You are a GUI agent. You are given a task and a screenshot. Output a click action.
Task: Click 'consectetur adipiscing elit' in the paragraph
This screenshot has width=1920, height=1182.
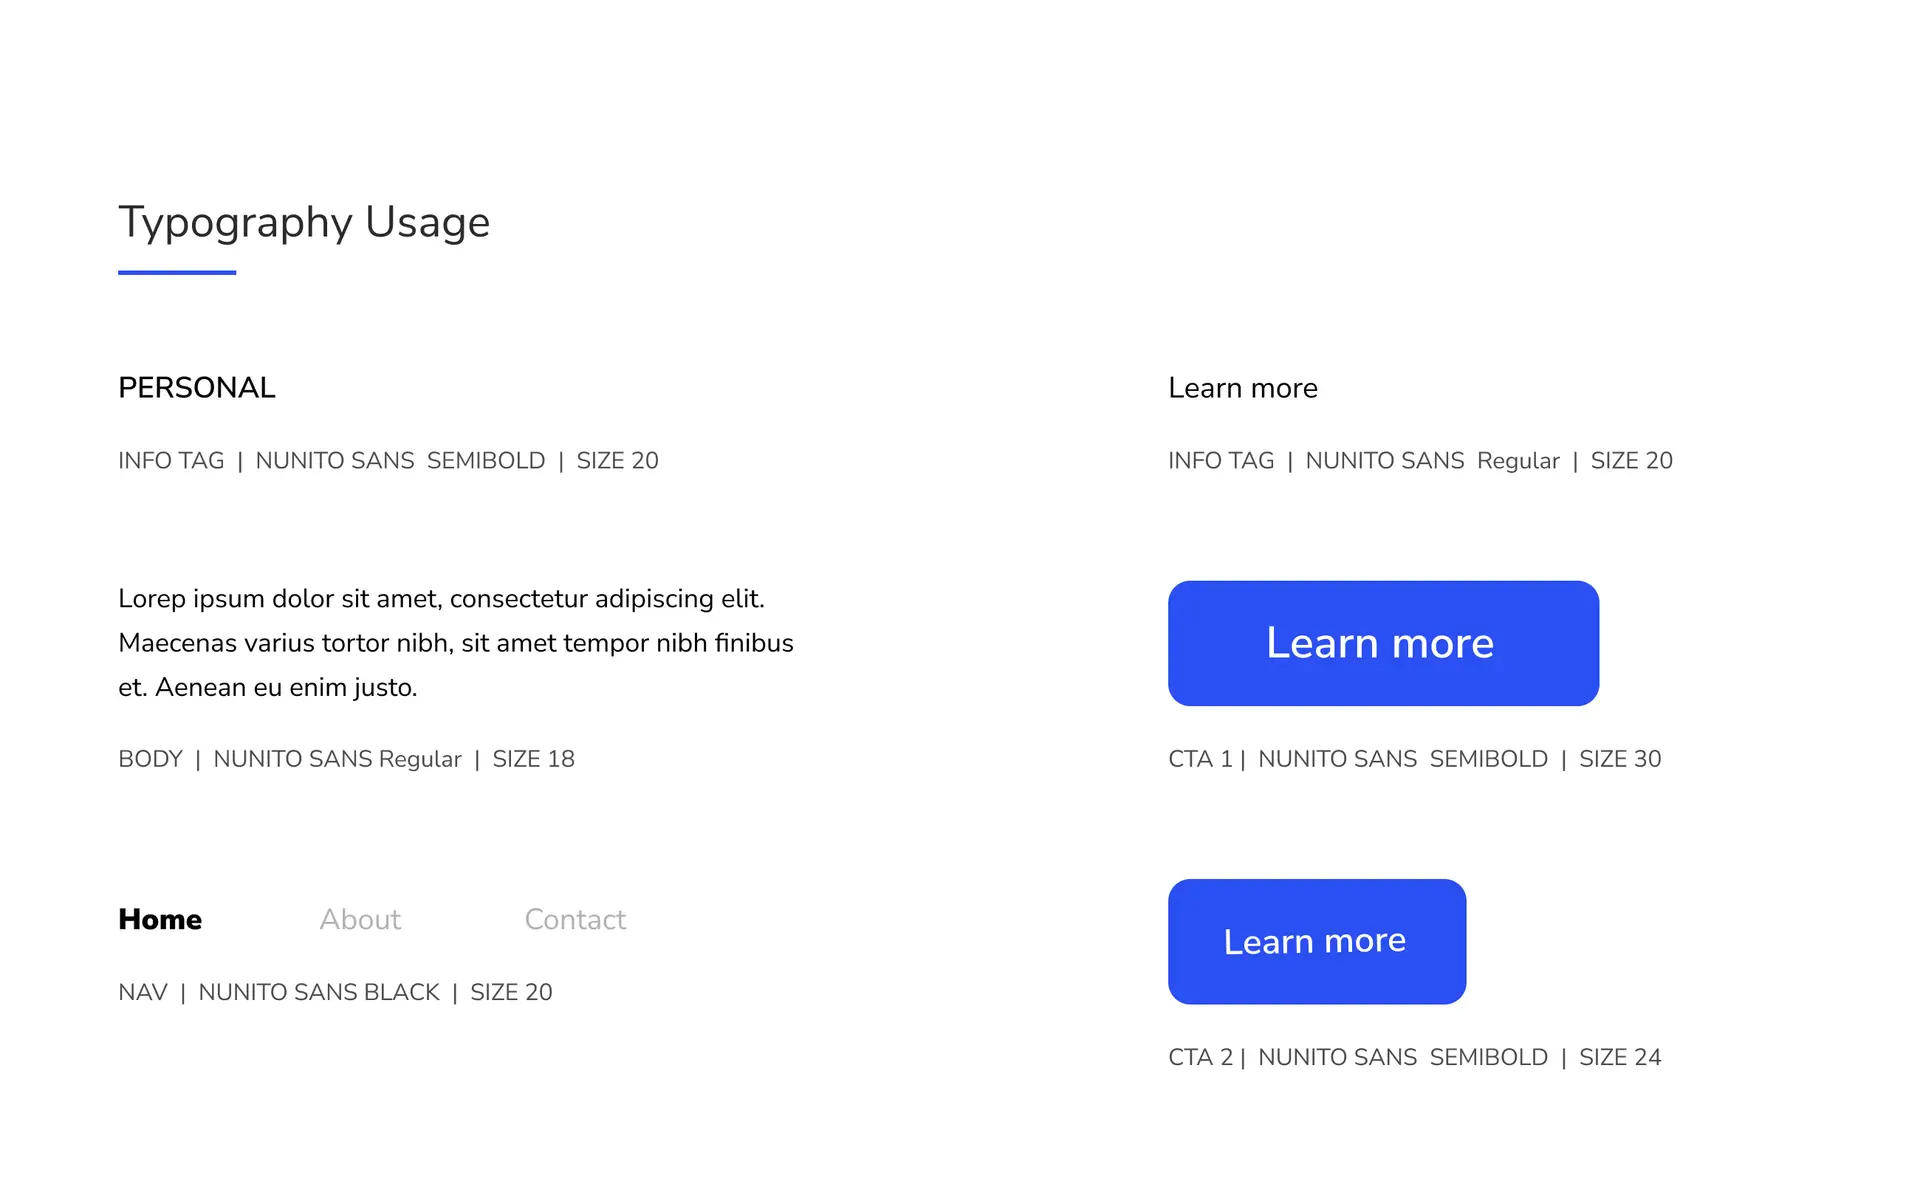pyautogui.click(x=606, y=599)
